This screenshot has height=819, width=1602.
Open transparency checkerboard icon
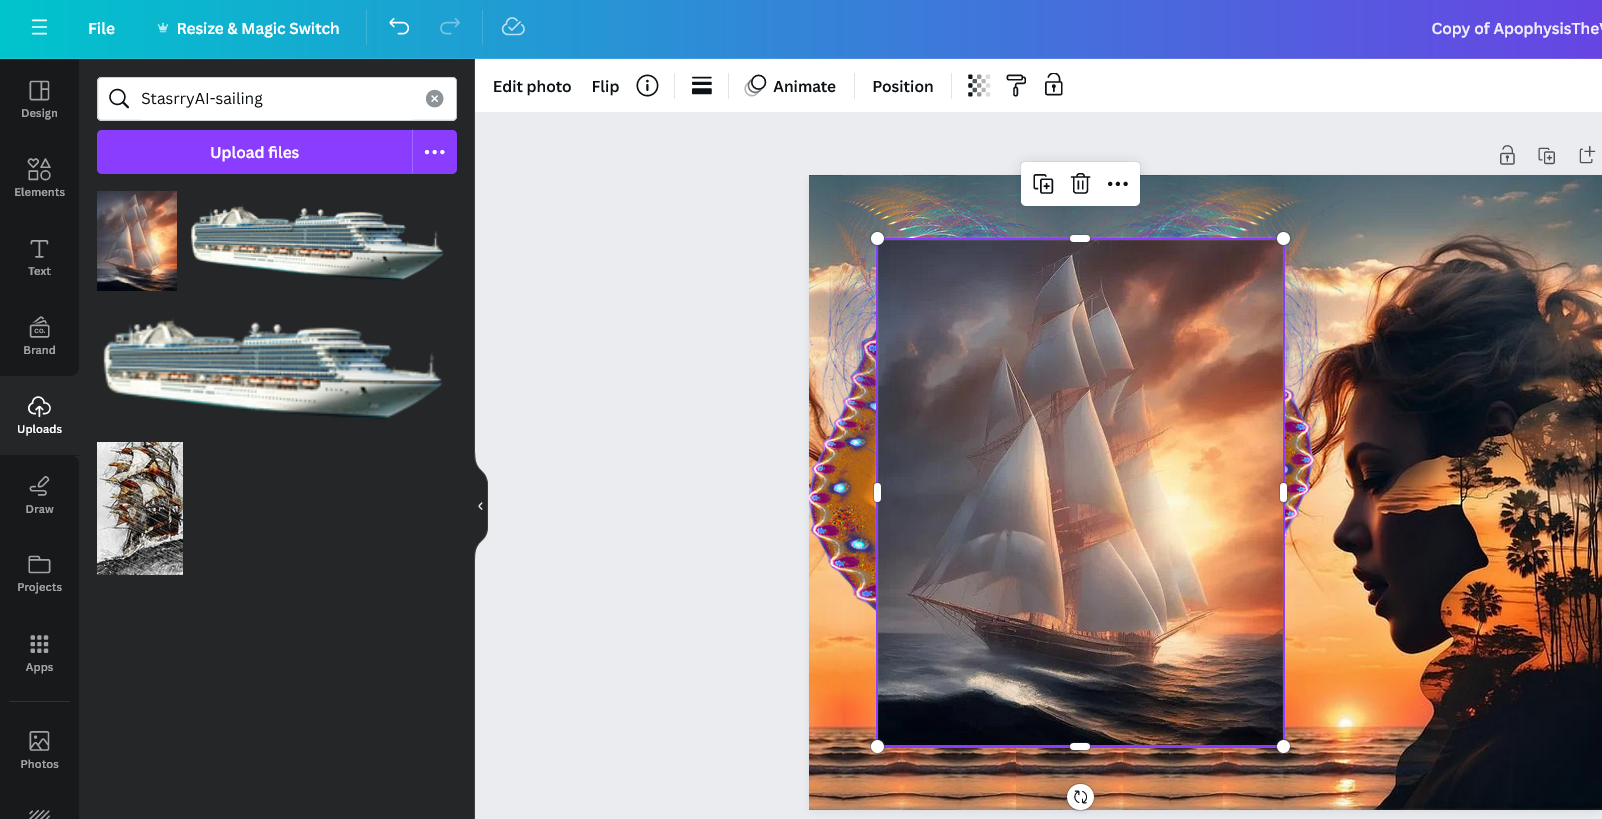pyautogui.click(x=979, y=86)
